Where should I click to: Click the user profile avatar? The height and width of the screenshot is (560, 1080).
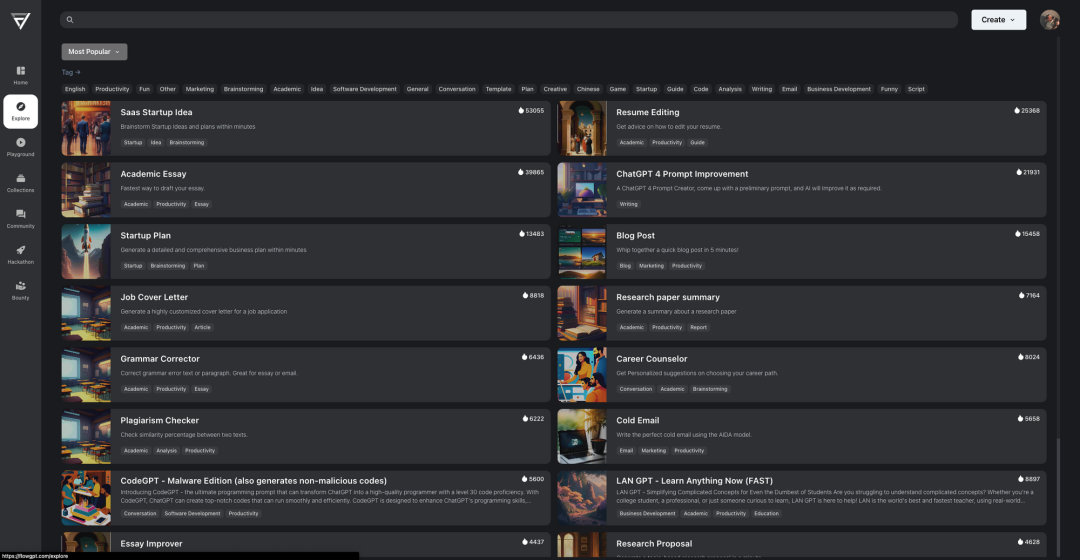pos(1050,20)
